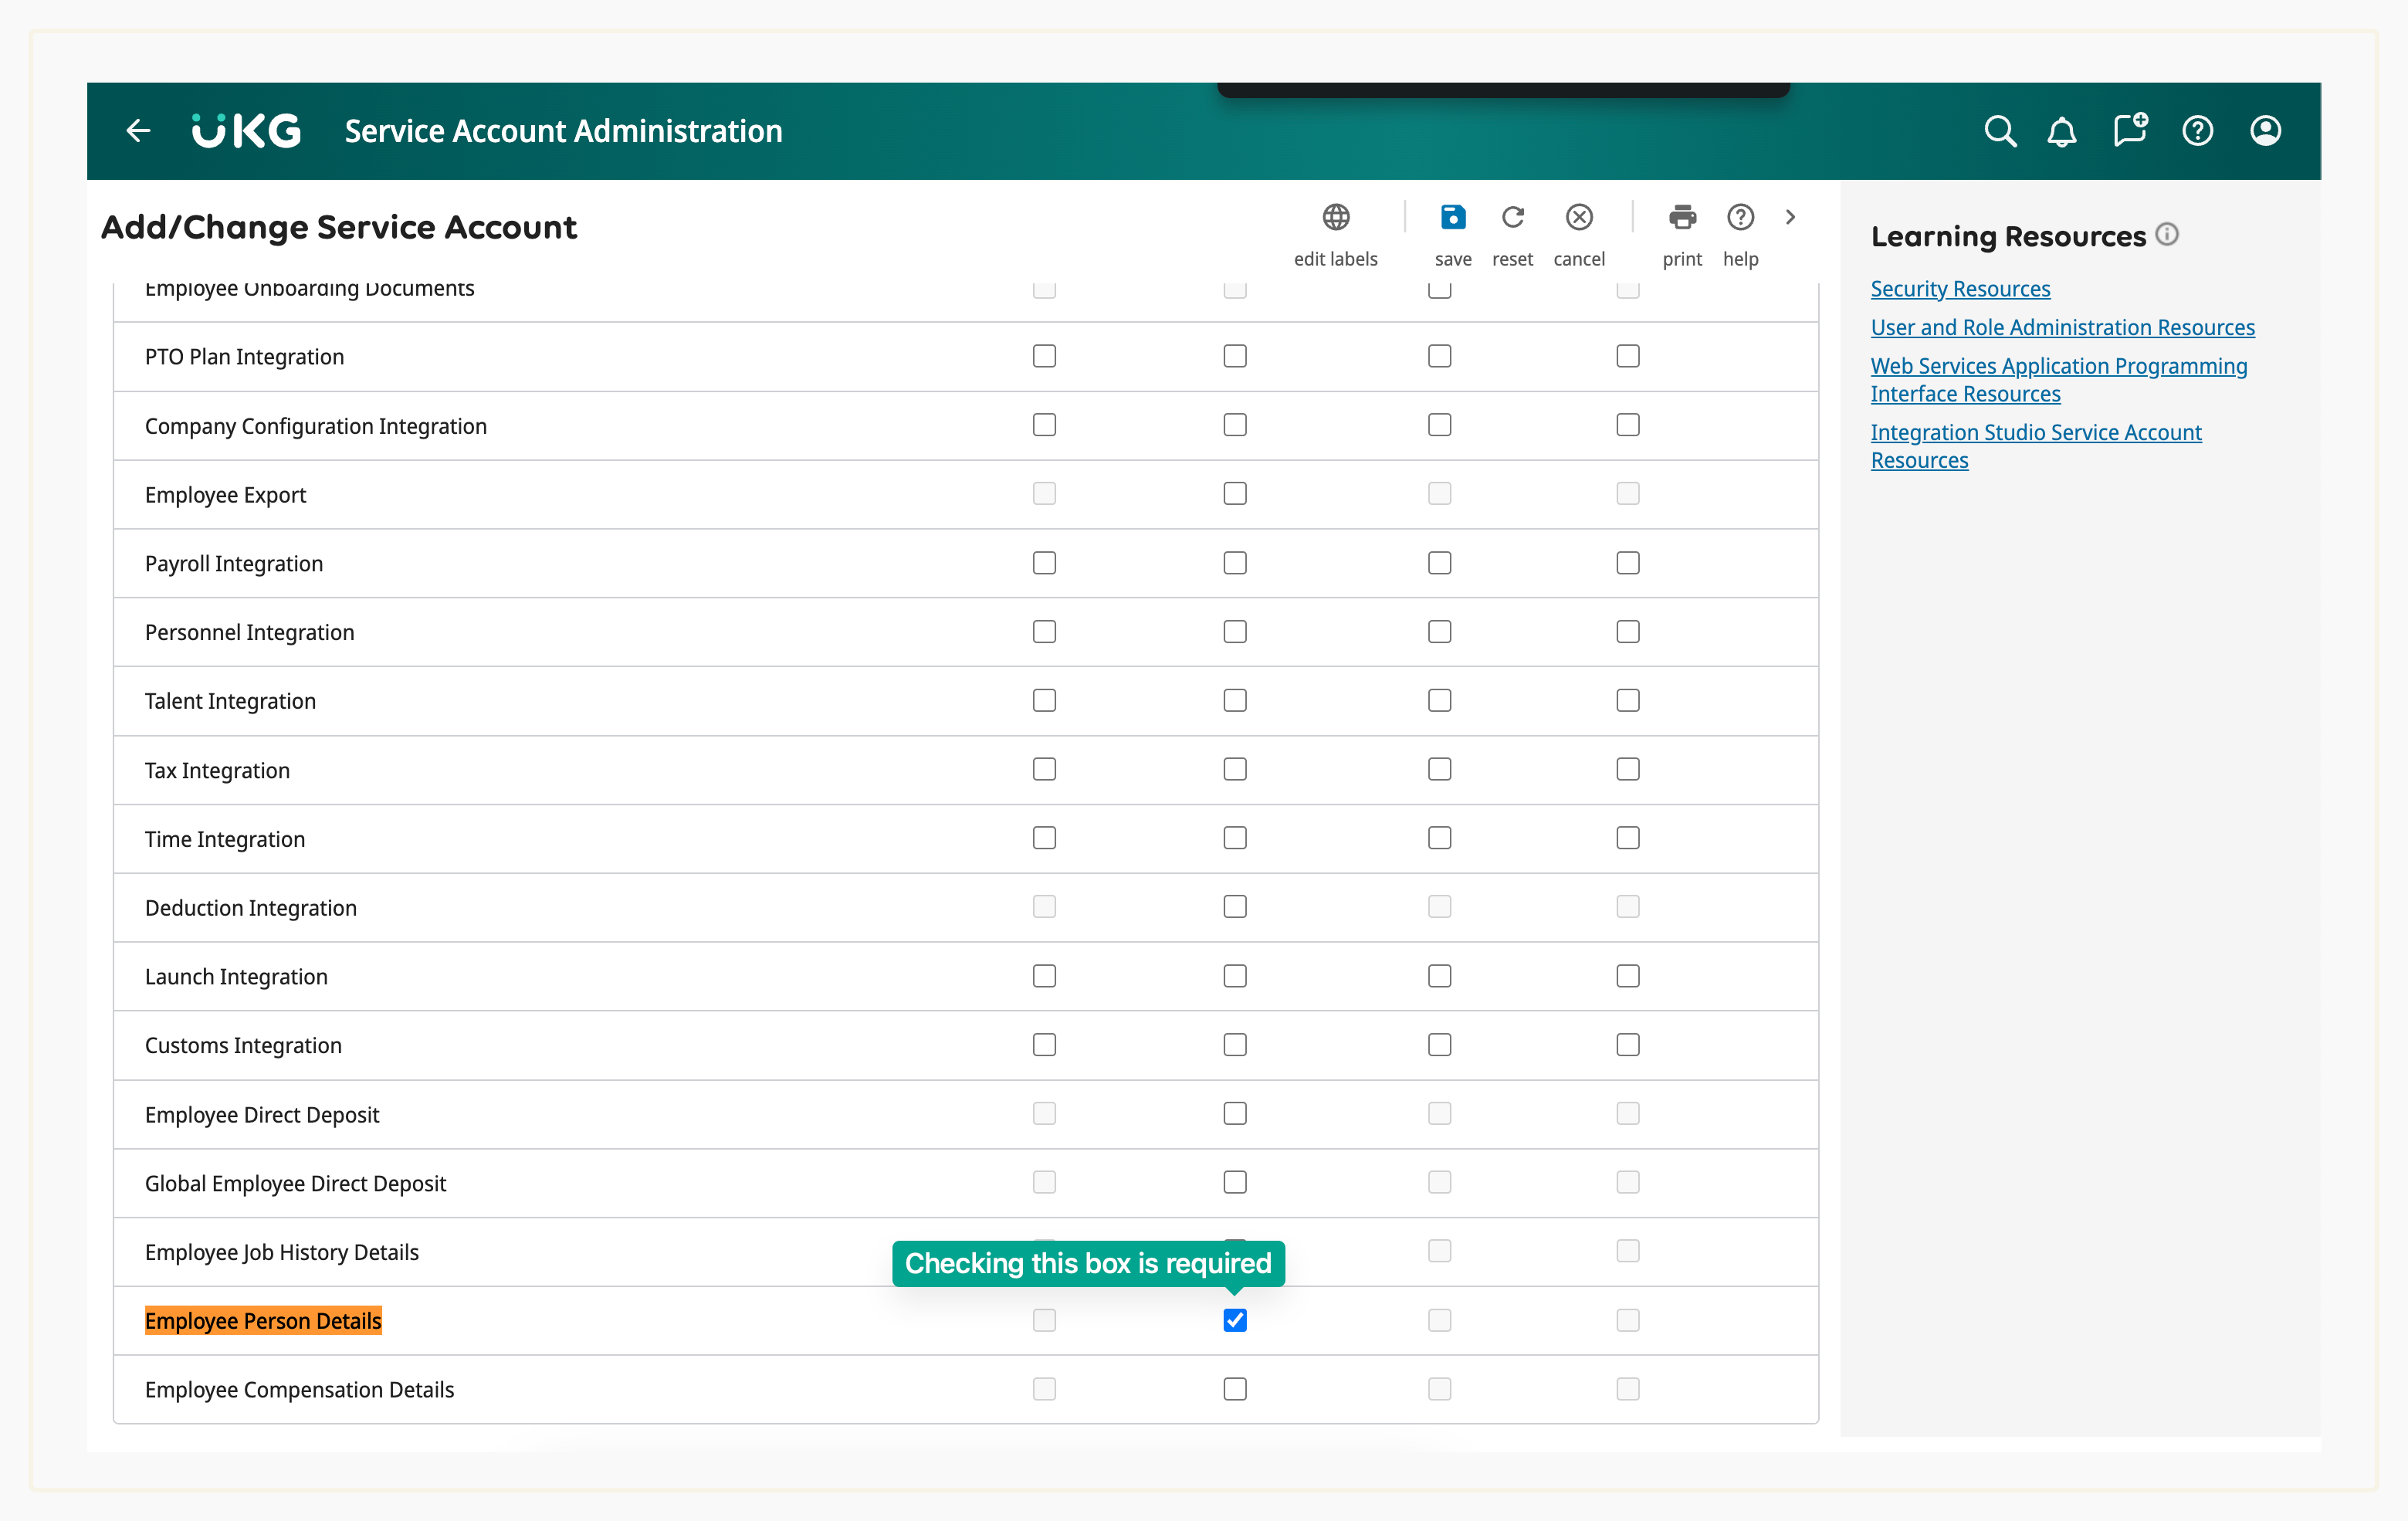Uncheck the Employee Person Details checkbox

pos(1235,1320)
